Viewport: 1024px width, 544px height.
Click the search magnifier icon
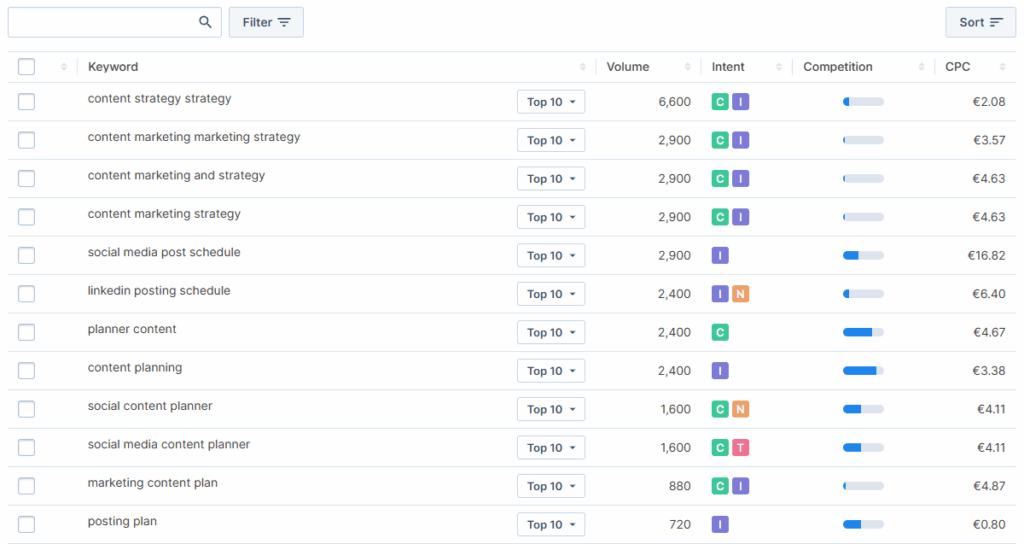click(205, 22)
